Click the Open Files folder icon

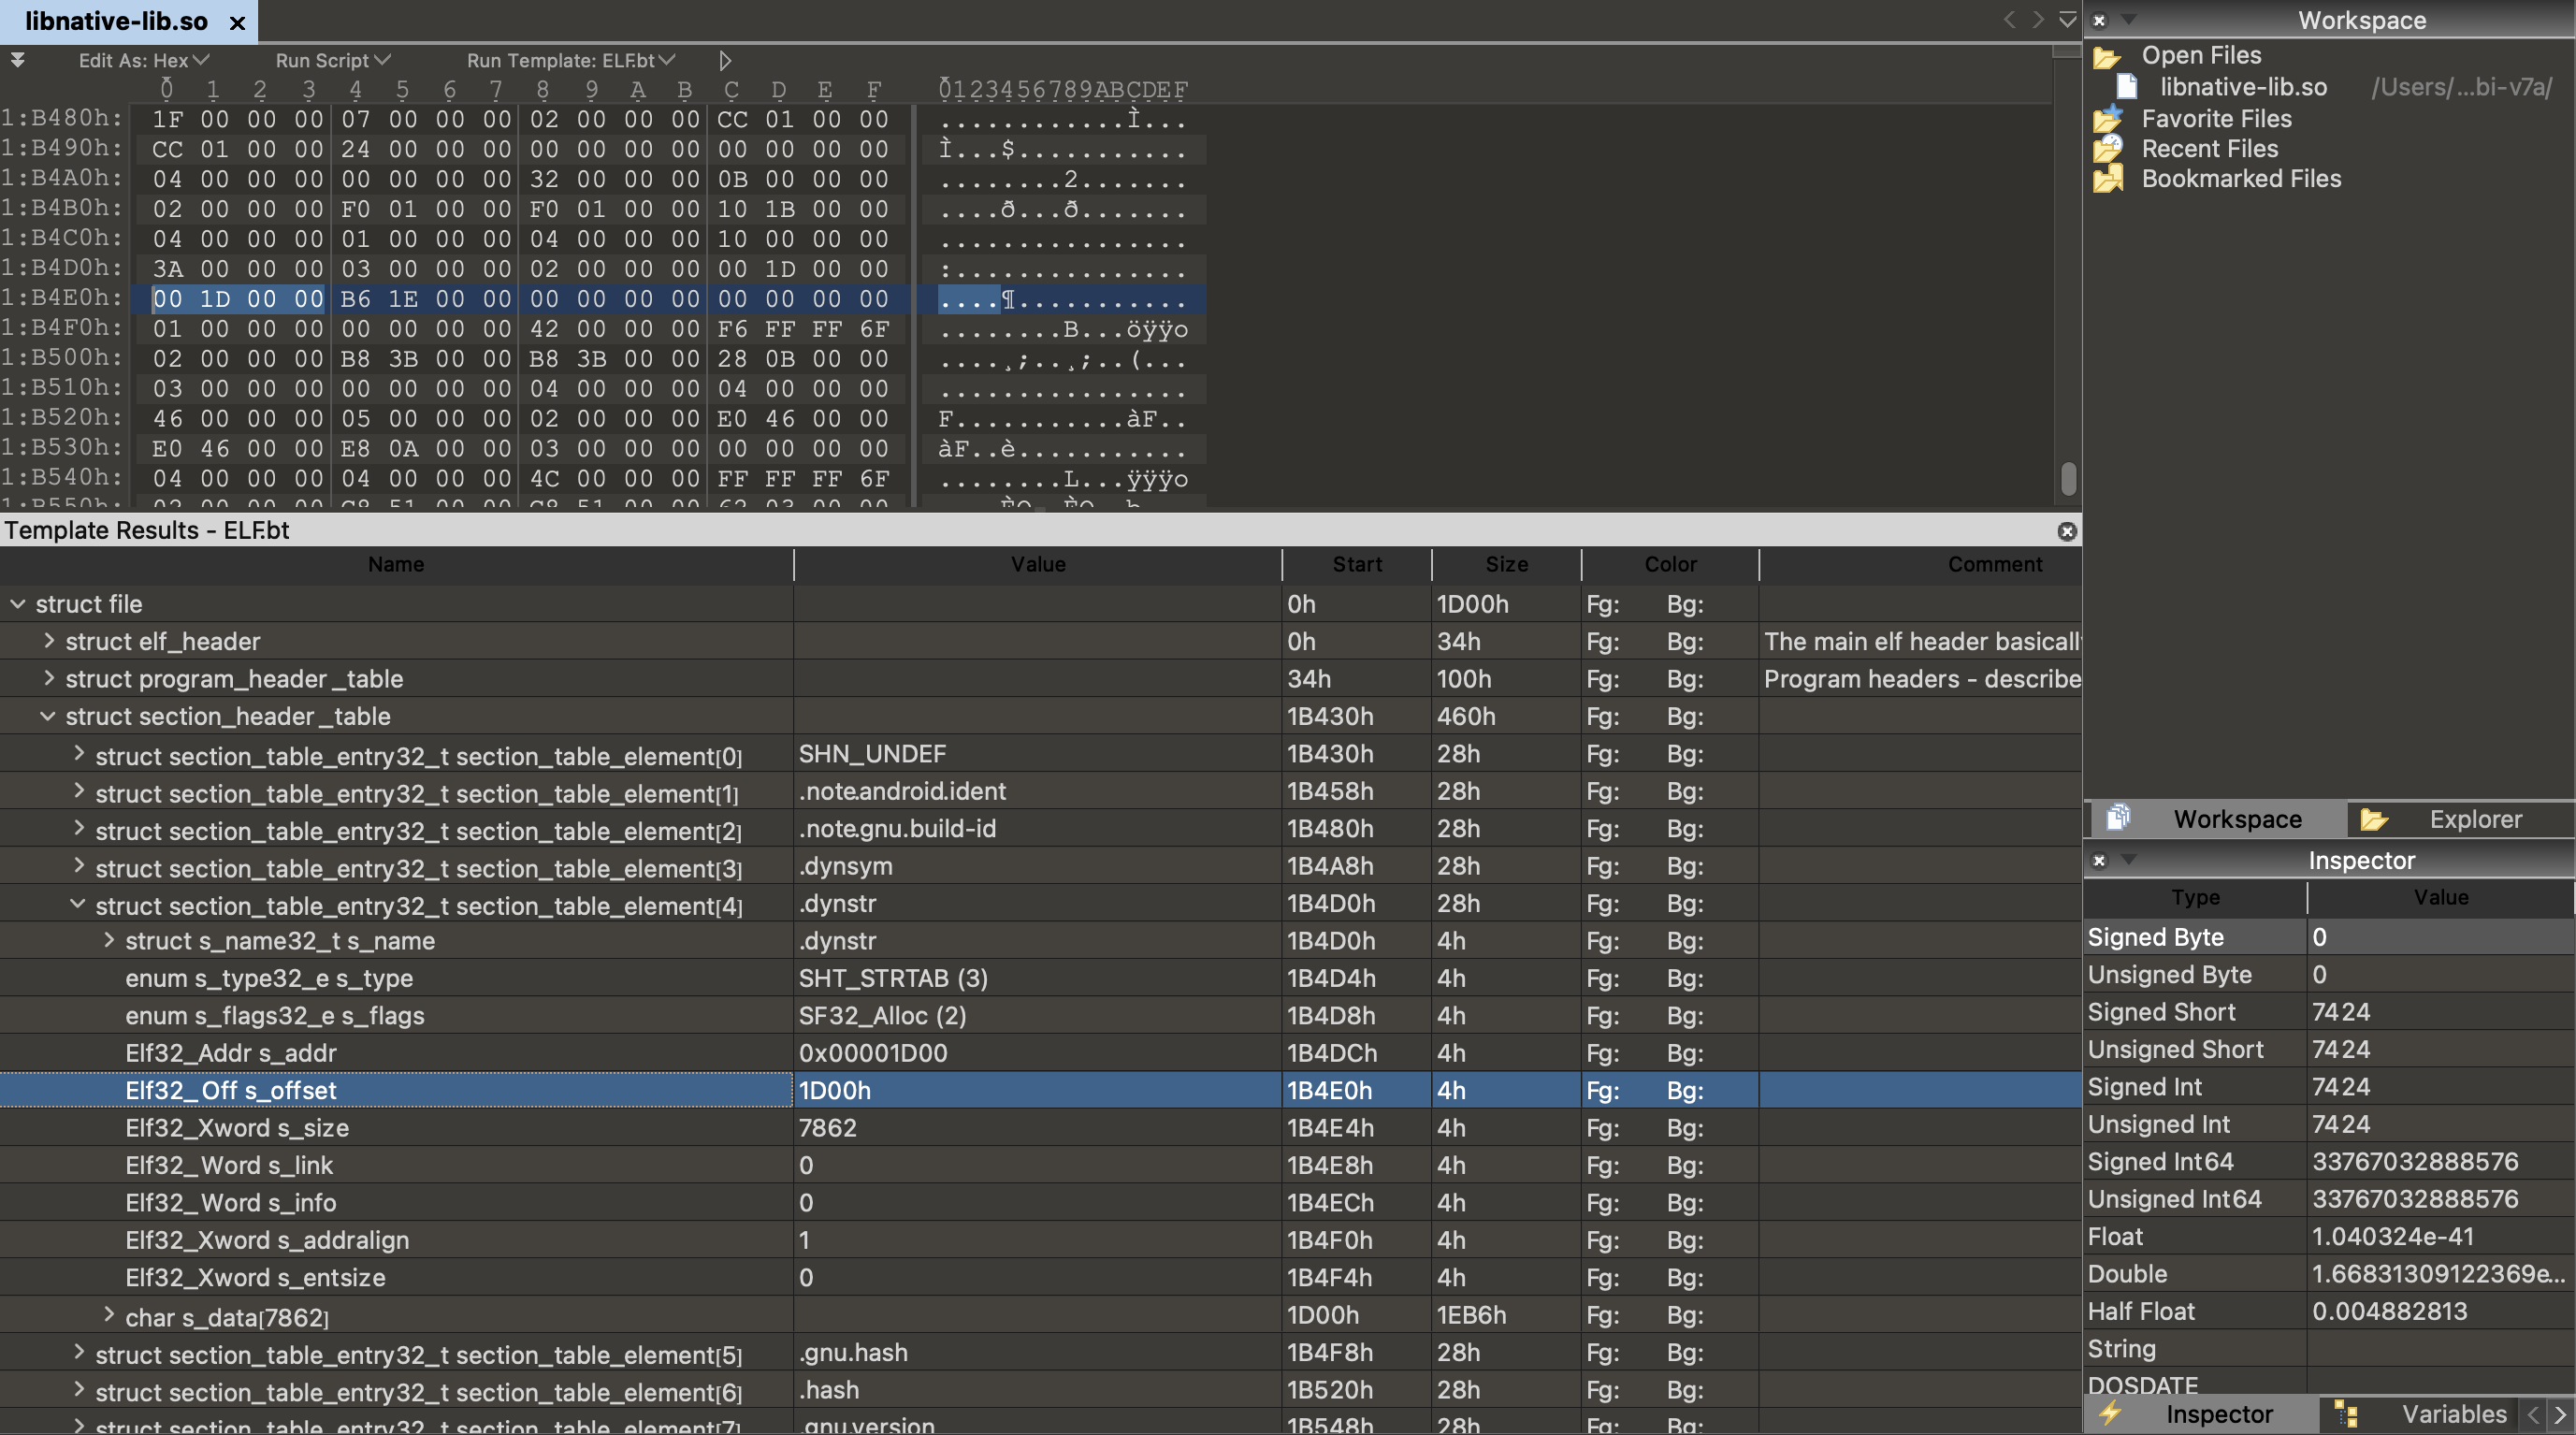pos(2107,57)
